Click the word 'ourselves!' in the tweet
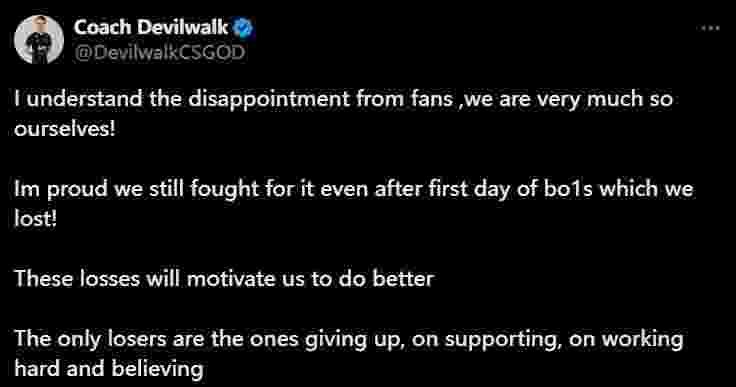The height and width of the screenshot is (387, 736). (x=65, y=129)
